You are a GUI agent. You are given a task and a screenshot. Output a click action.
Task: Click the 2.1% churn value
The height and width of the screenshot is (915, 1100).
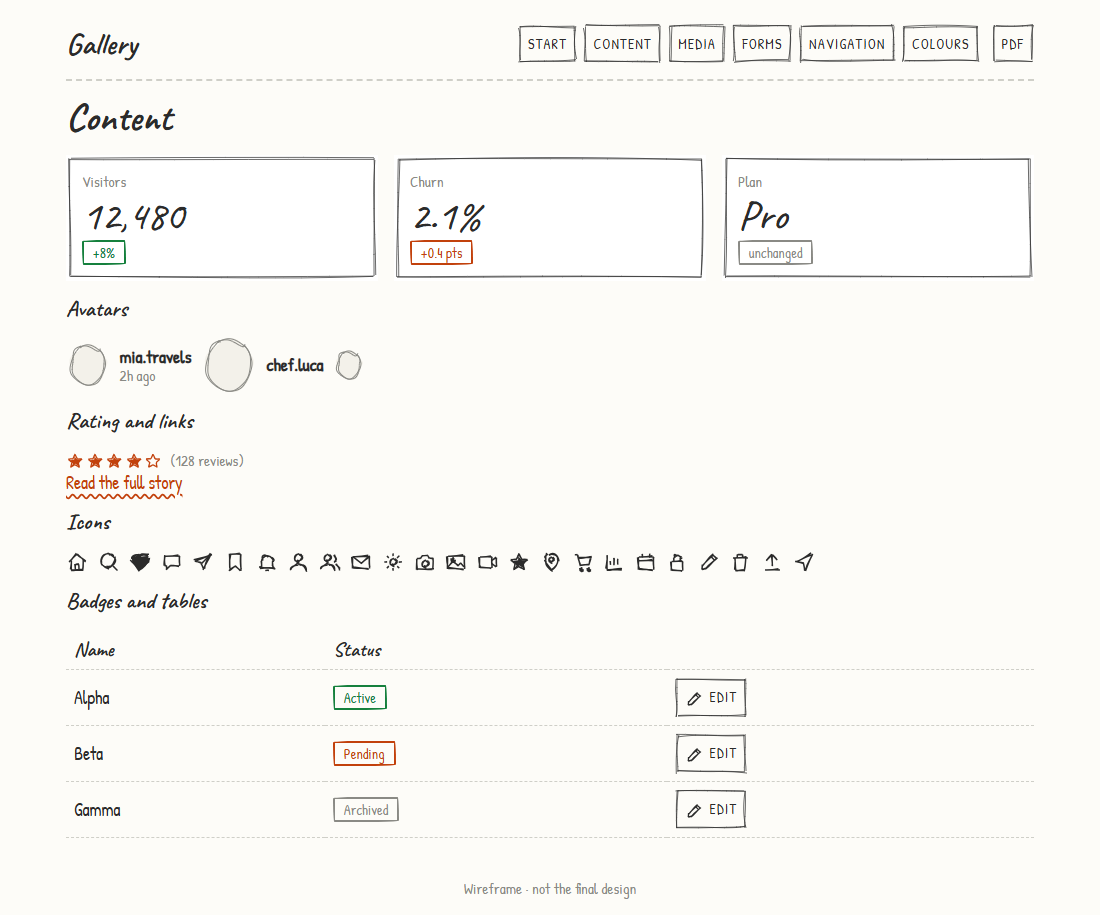pyautogui.click(x=448, y=218)
